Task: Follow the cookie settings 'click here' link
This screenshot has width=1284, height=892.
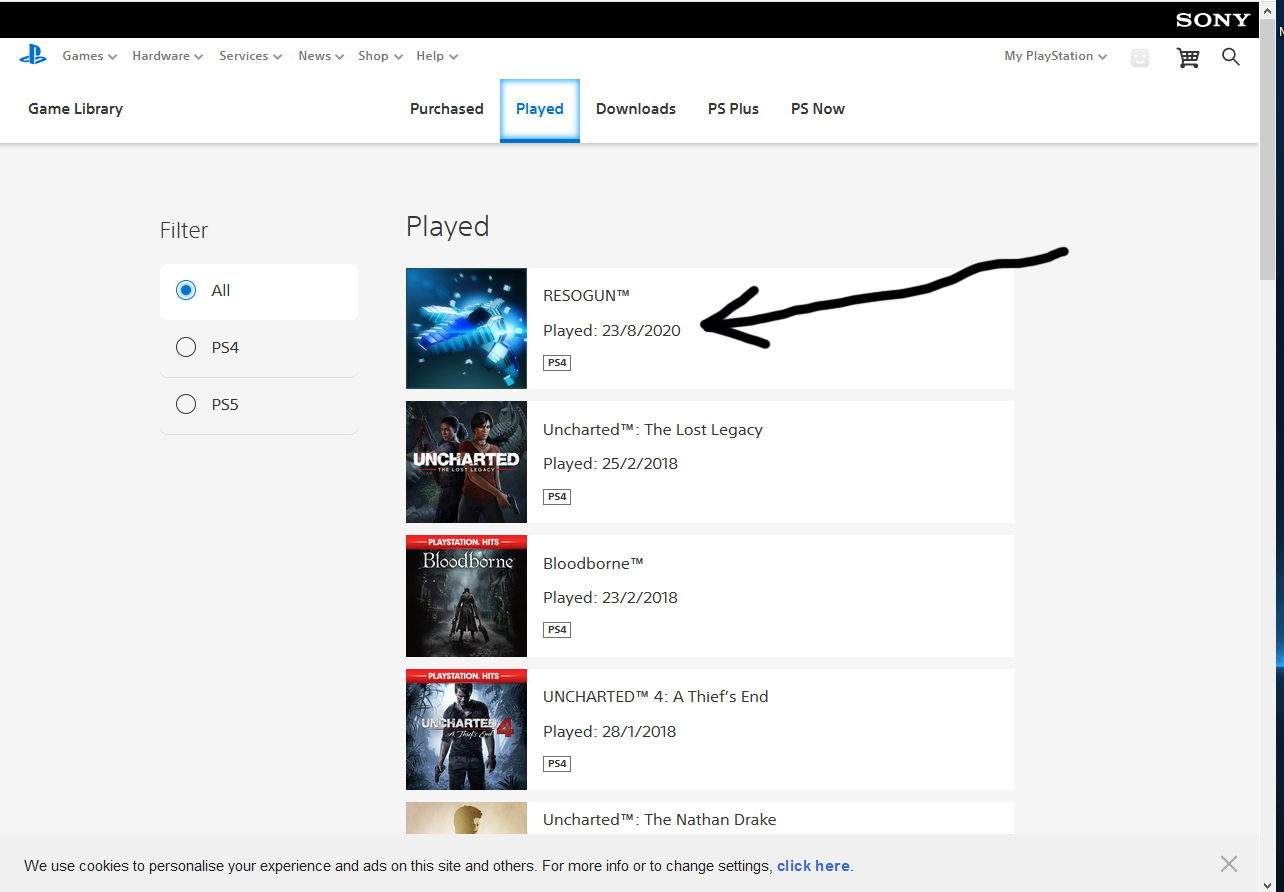Action: click(x=813, y=866)
